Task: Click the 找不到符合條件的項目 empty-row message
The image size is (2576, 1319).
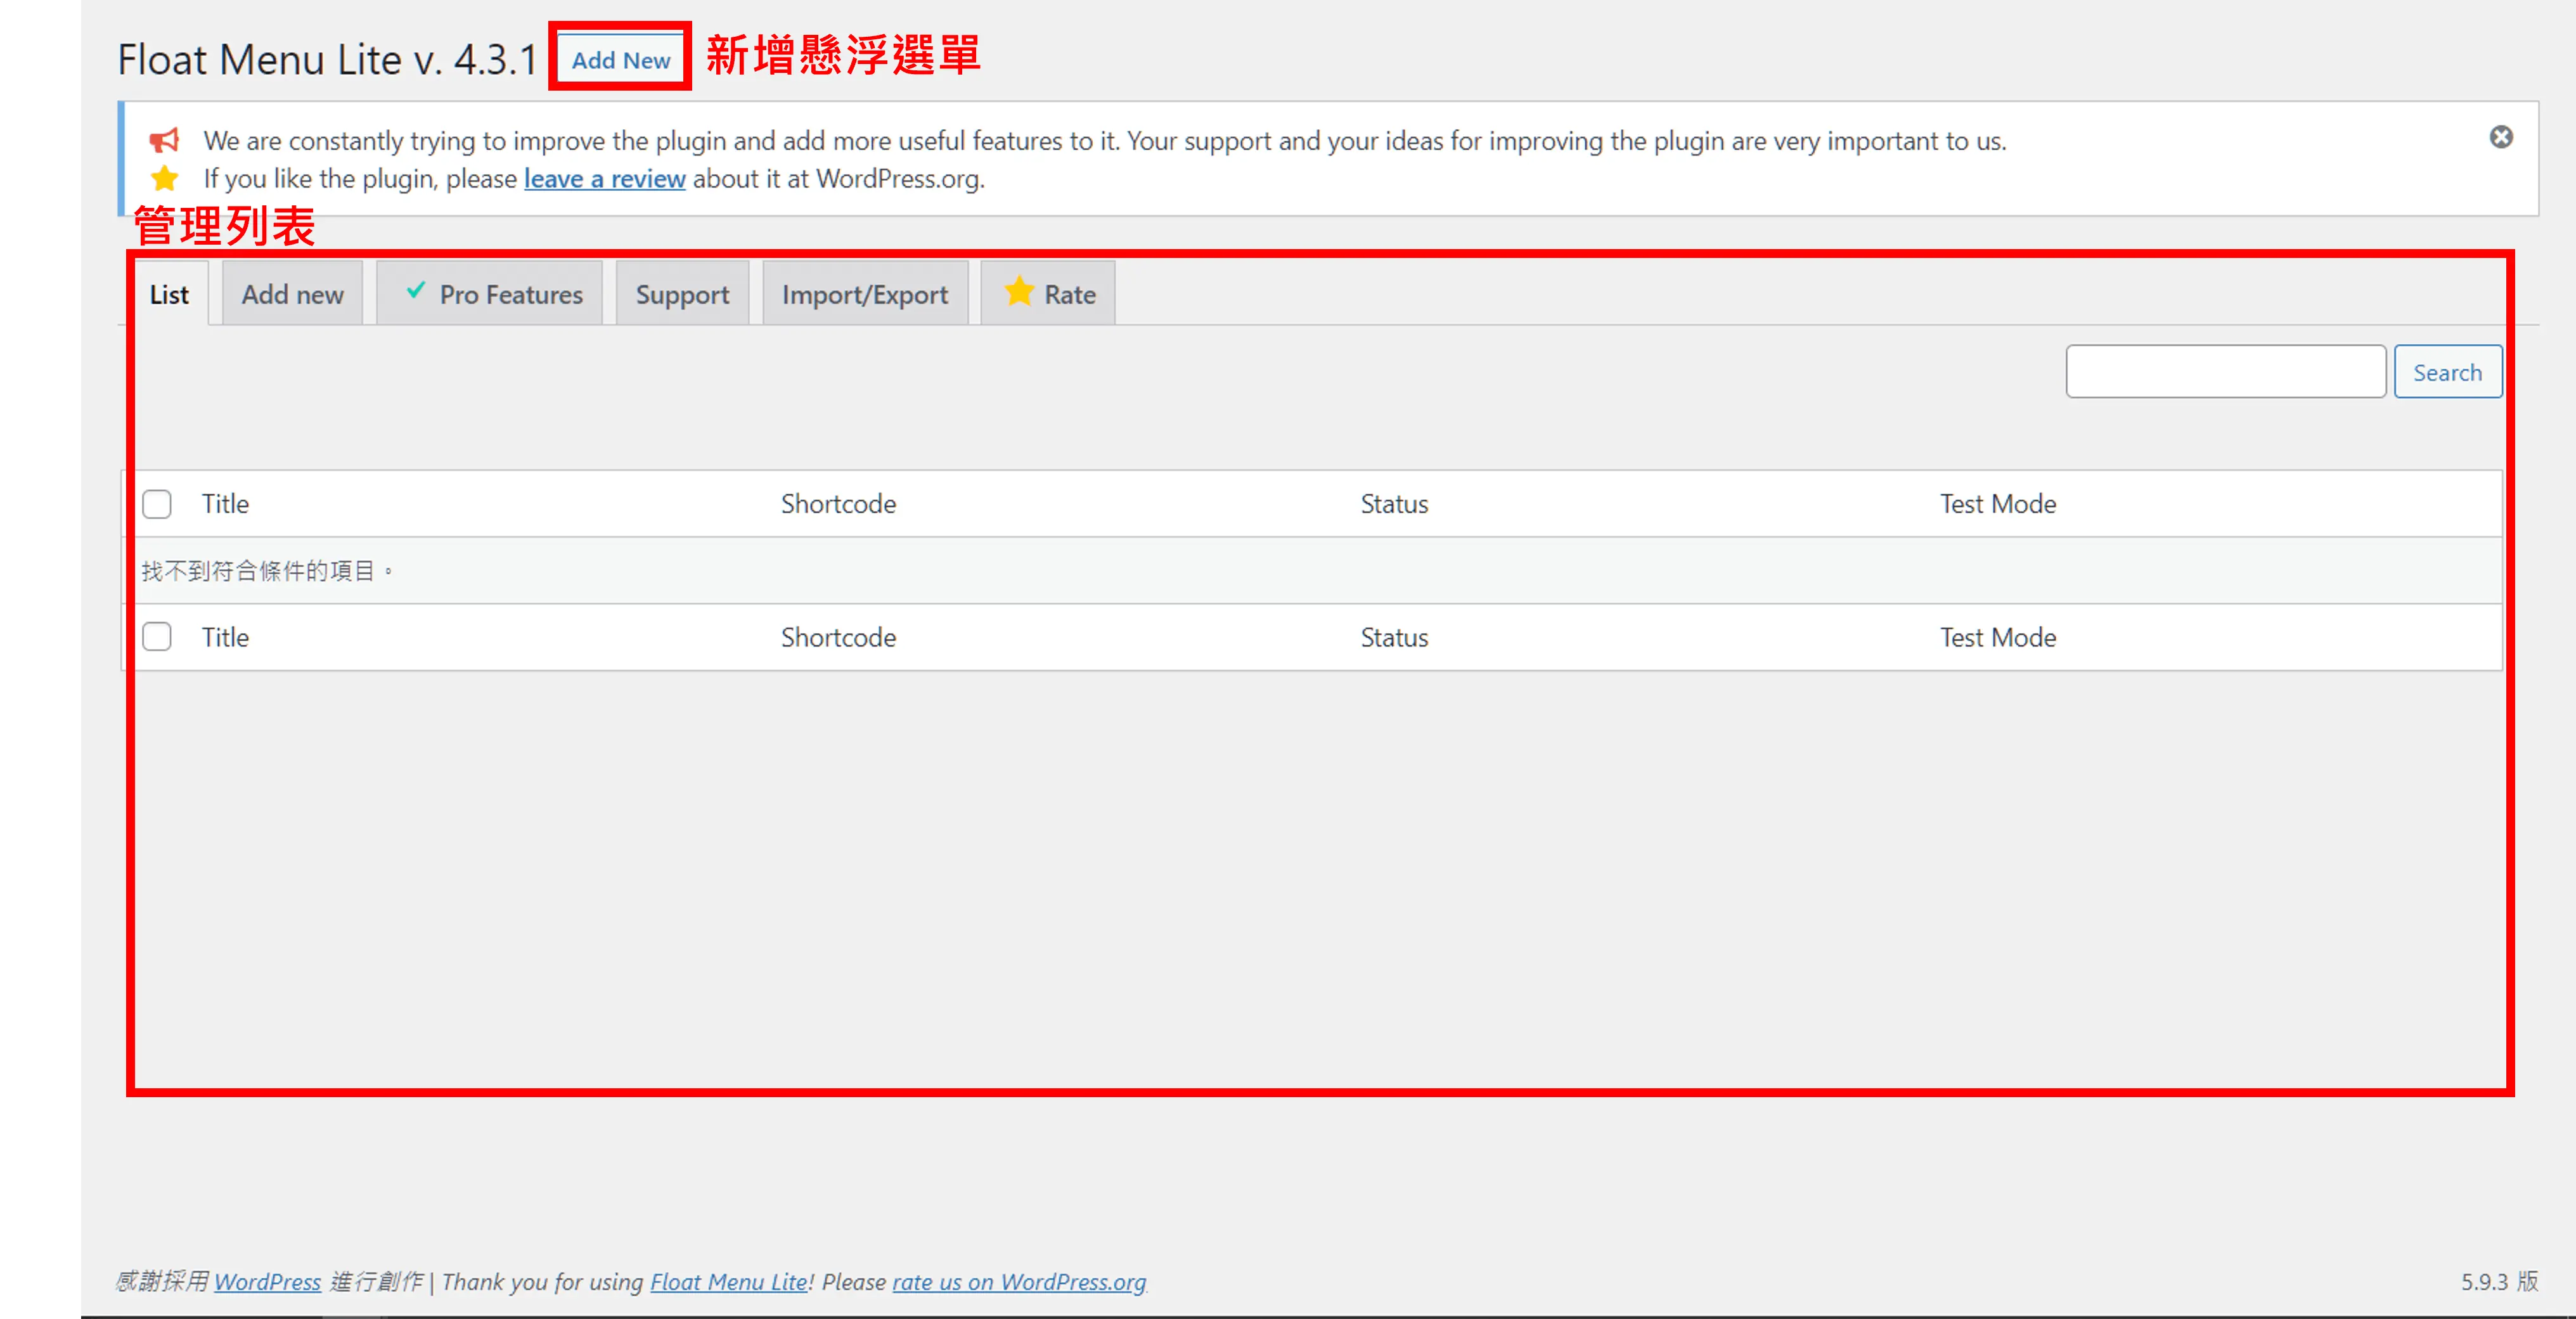Action: tap(267, 570)
